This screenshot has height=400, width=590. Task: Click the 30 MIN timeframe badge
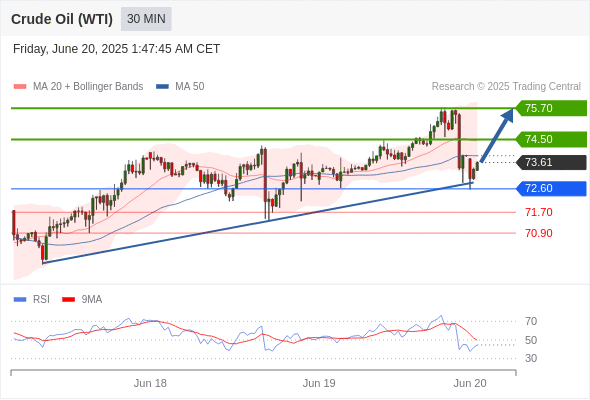(x=146, y=19)
